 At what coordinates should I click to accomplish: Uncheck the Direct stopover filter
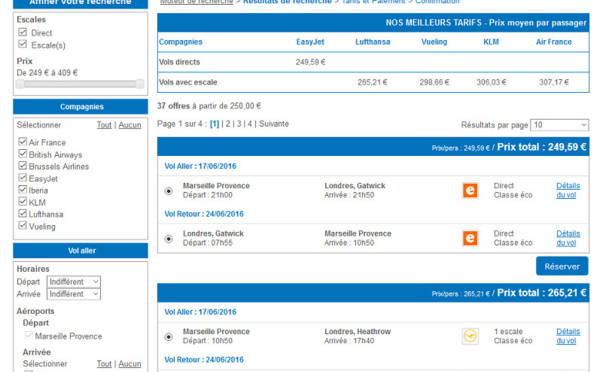pyautogui.click(x=23, y=32)
